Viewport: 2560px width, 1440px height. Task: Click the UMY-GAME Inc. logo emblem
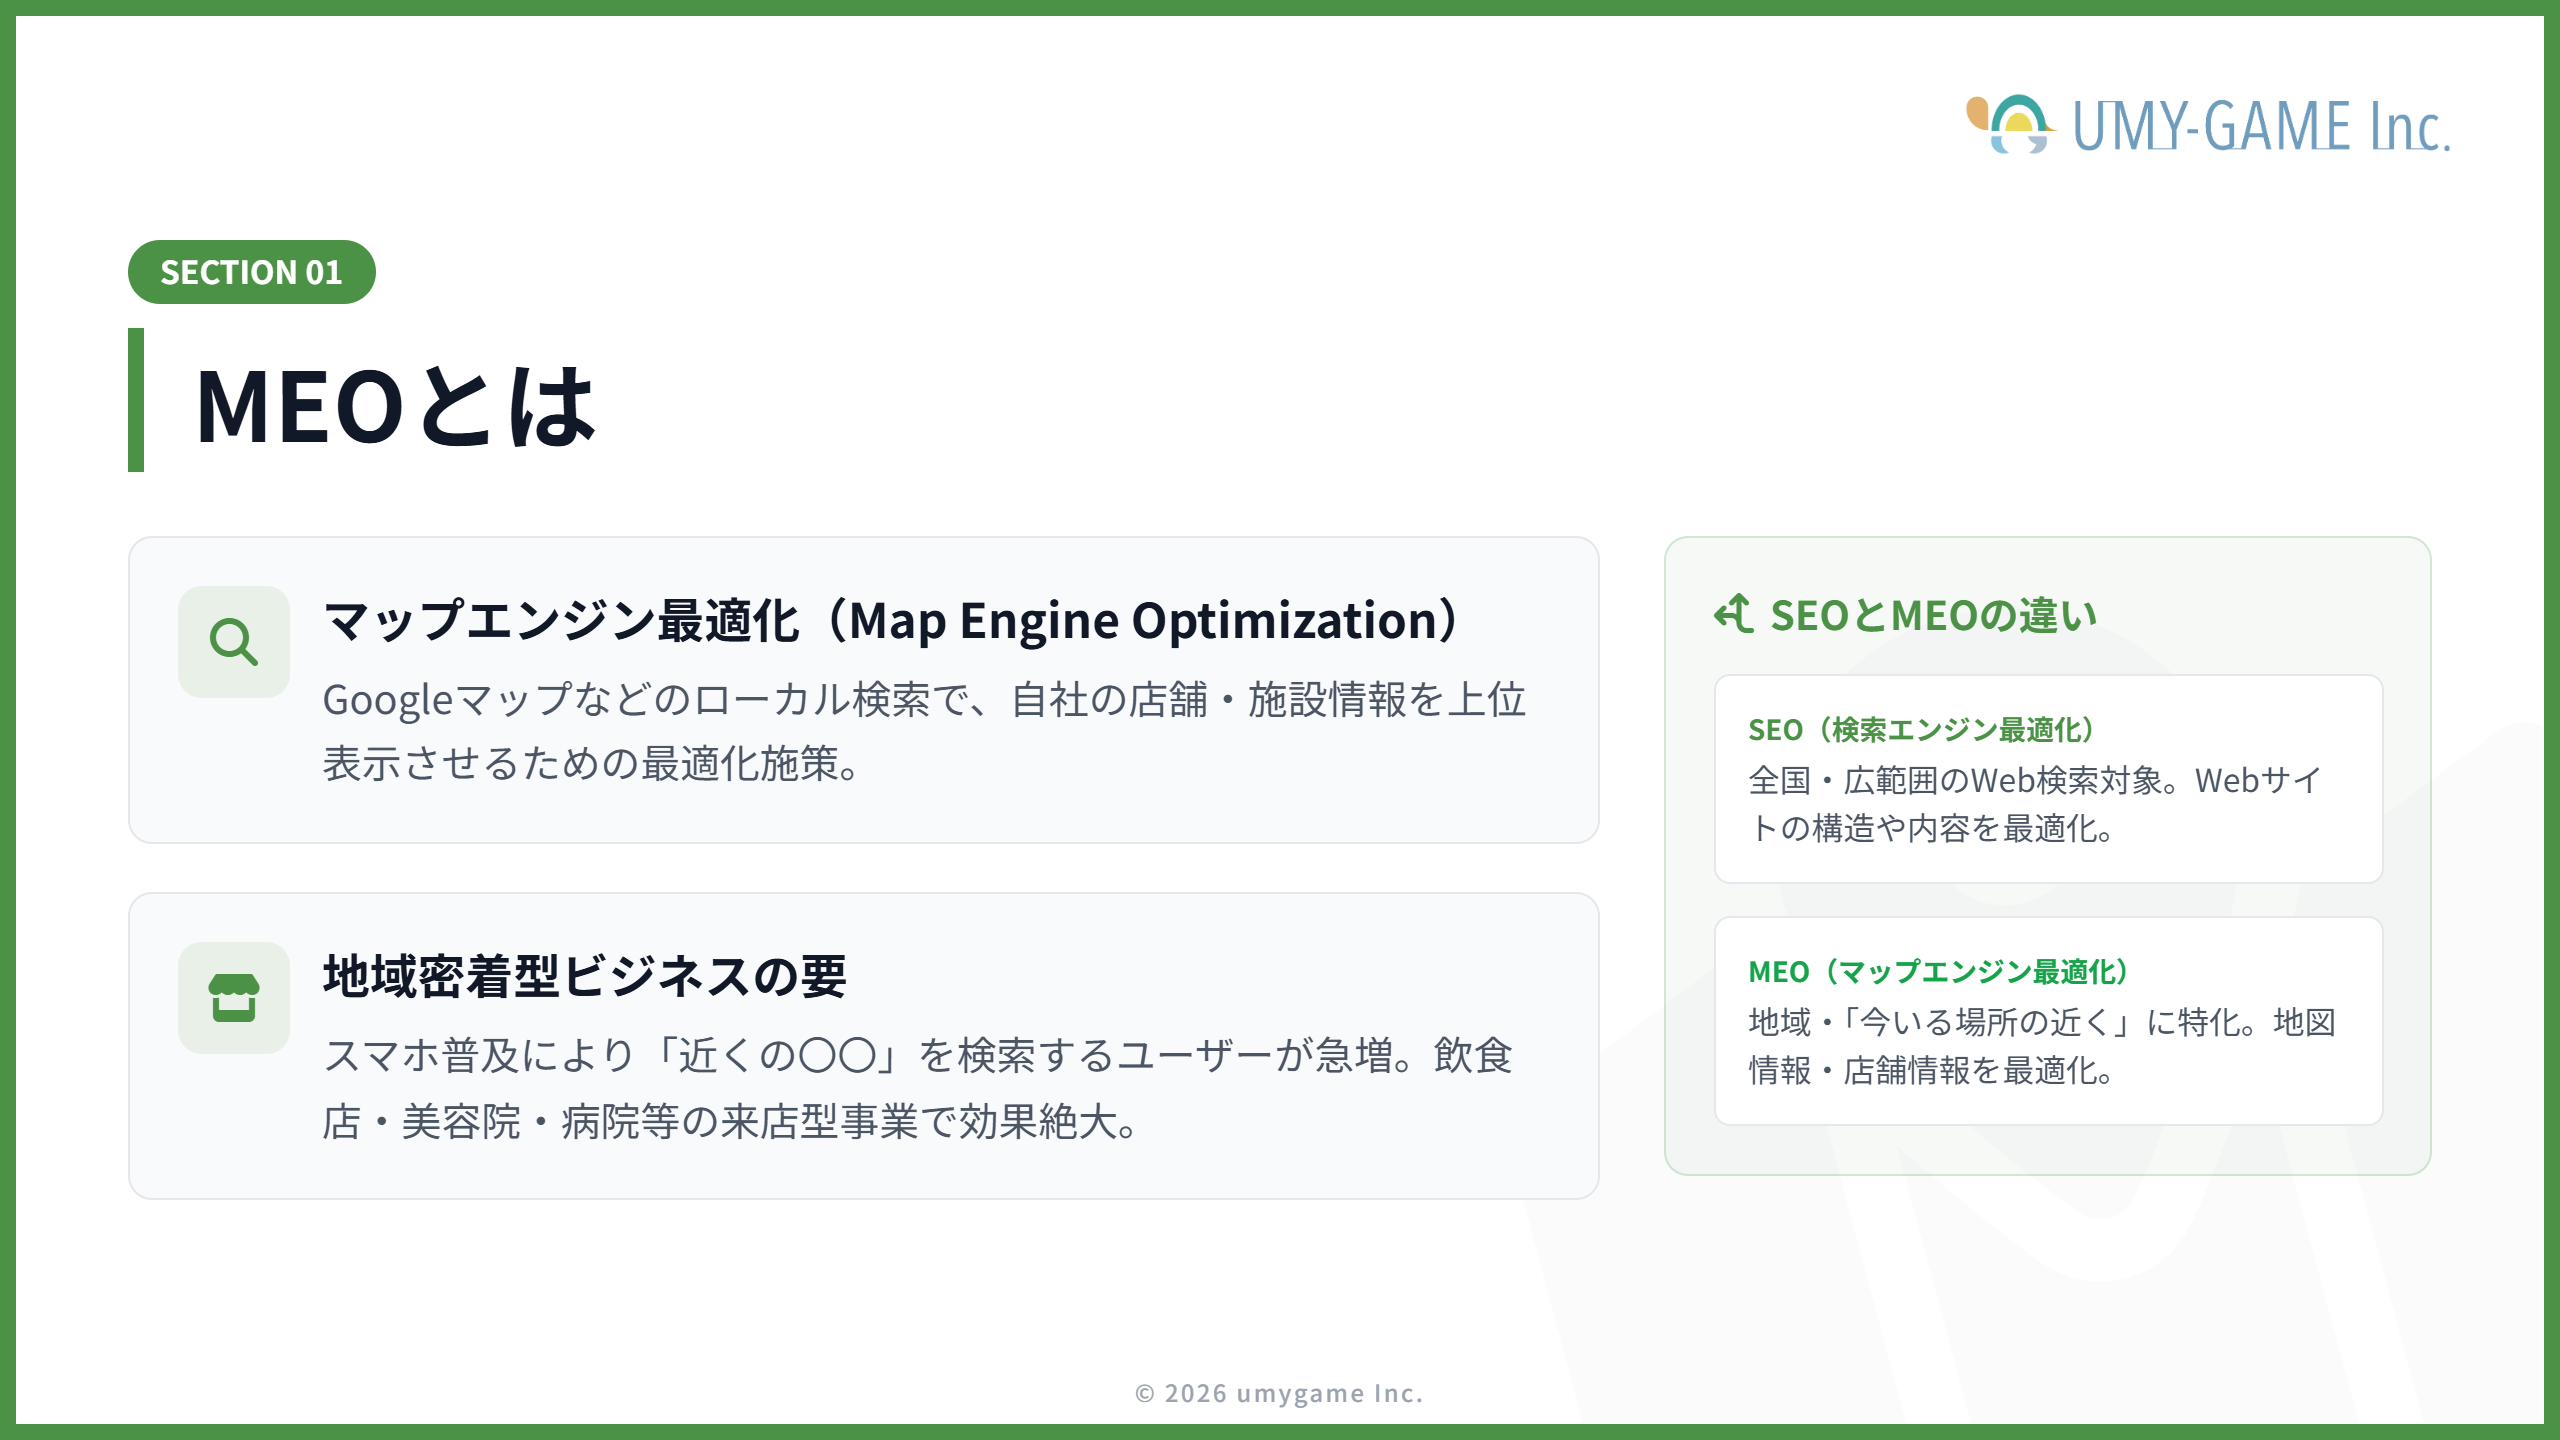coord(2010,124)
